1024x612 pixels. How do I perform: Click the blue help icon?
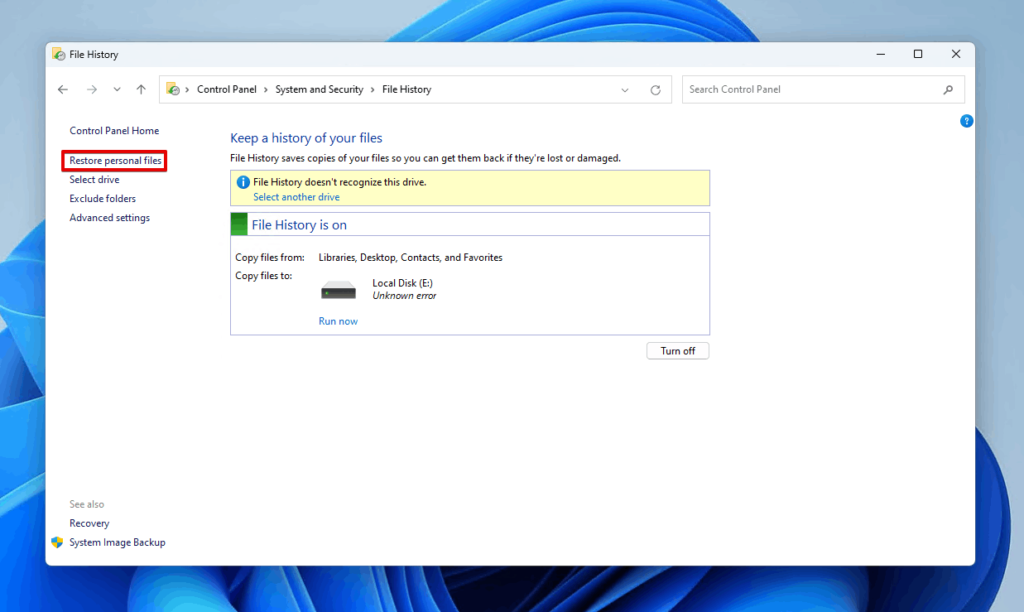click(966, 120)
